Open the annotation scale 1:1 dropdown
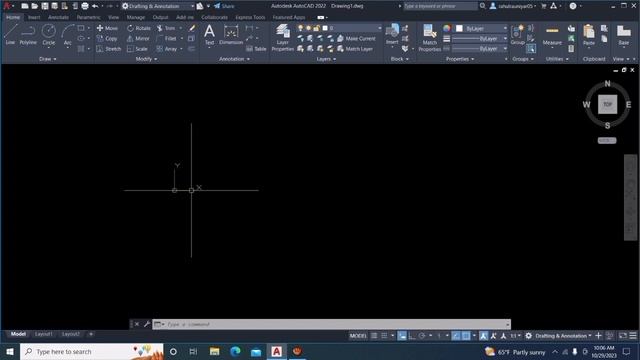The height and width of the screenshot is (360, 640). pyautogui.click(x=516, y=336)
